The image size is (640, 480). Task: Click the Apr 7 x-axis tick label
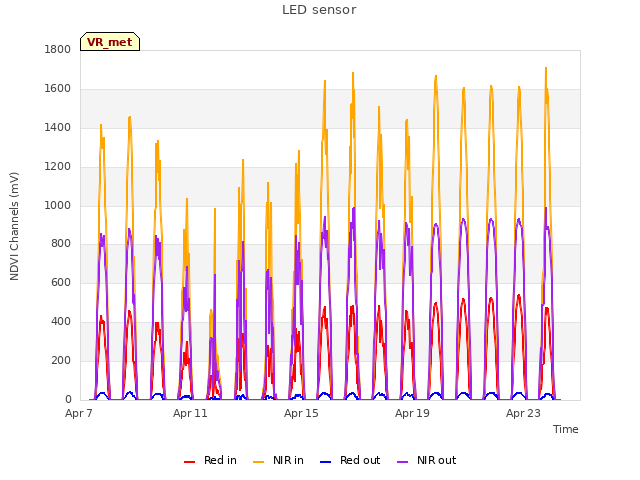coord(79,413)
